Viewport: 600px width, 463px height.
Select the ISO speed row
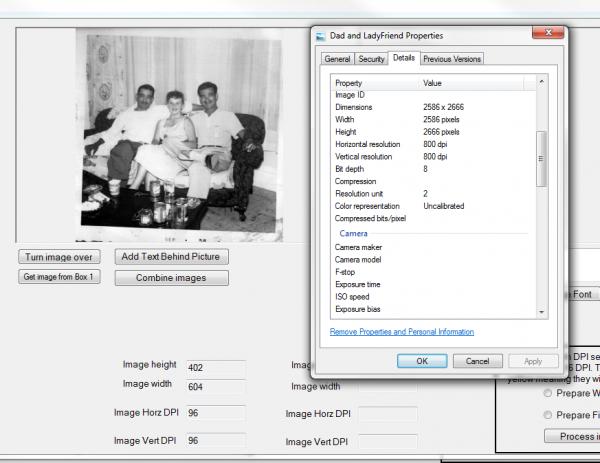433,297
